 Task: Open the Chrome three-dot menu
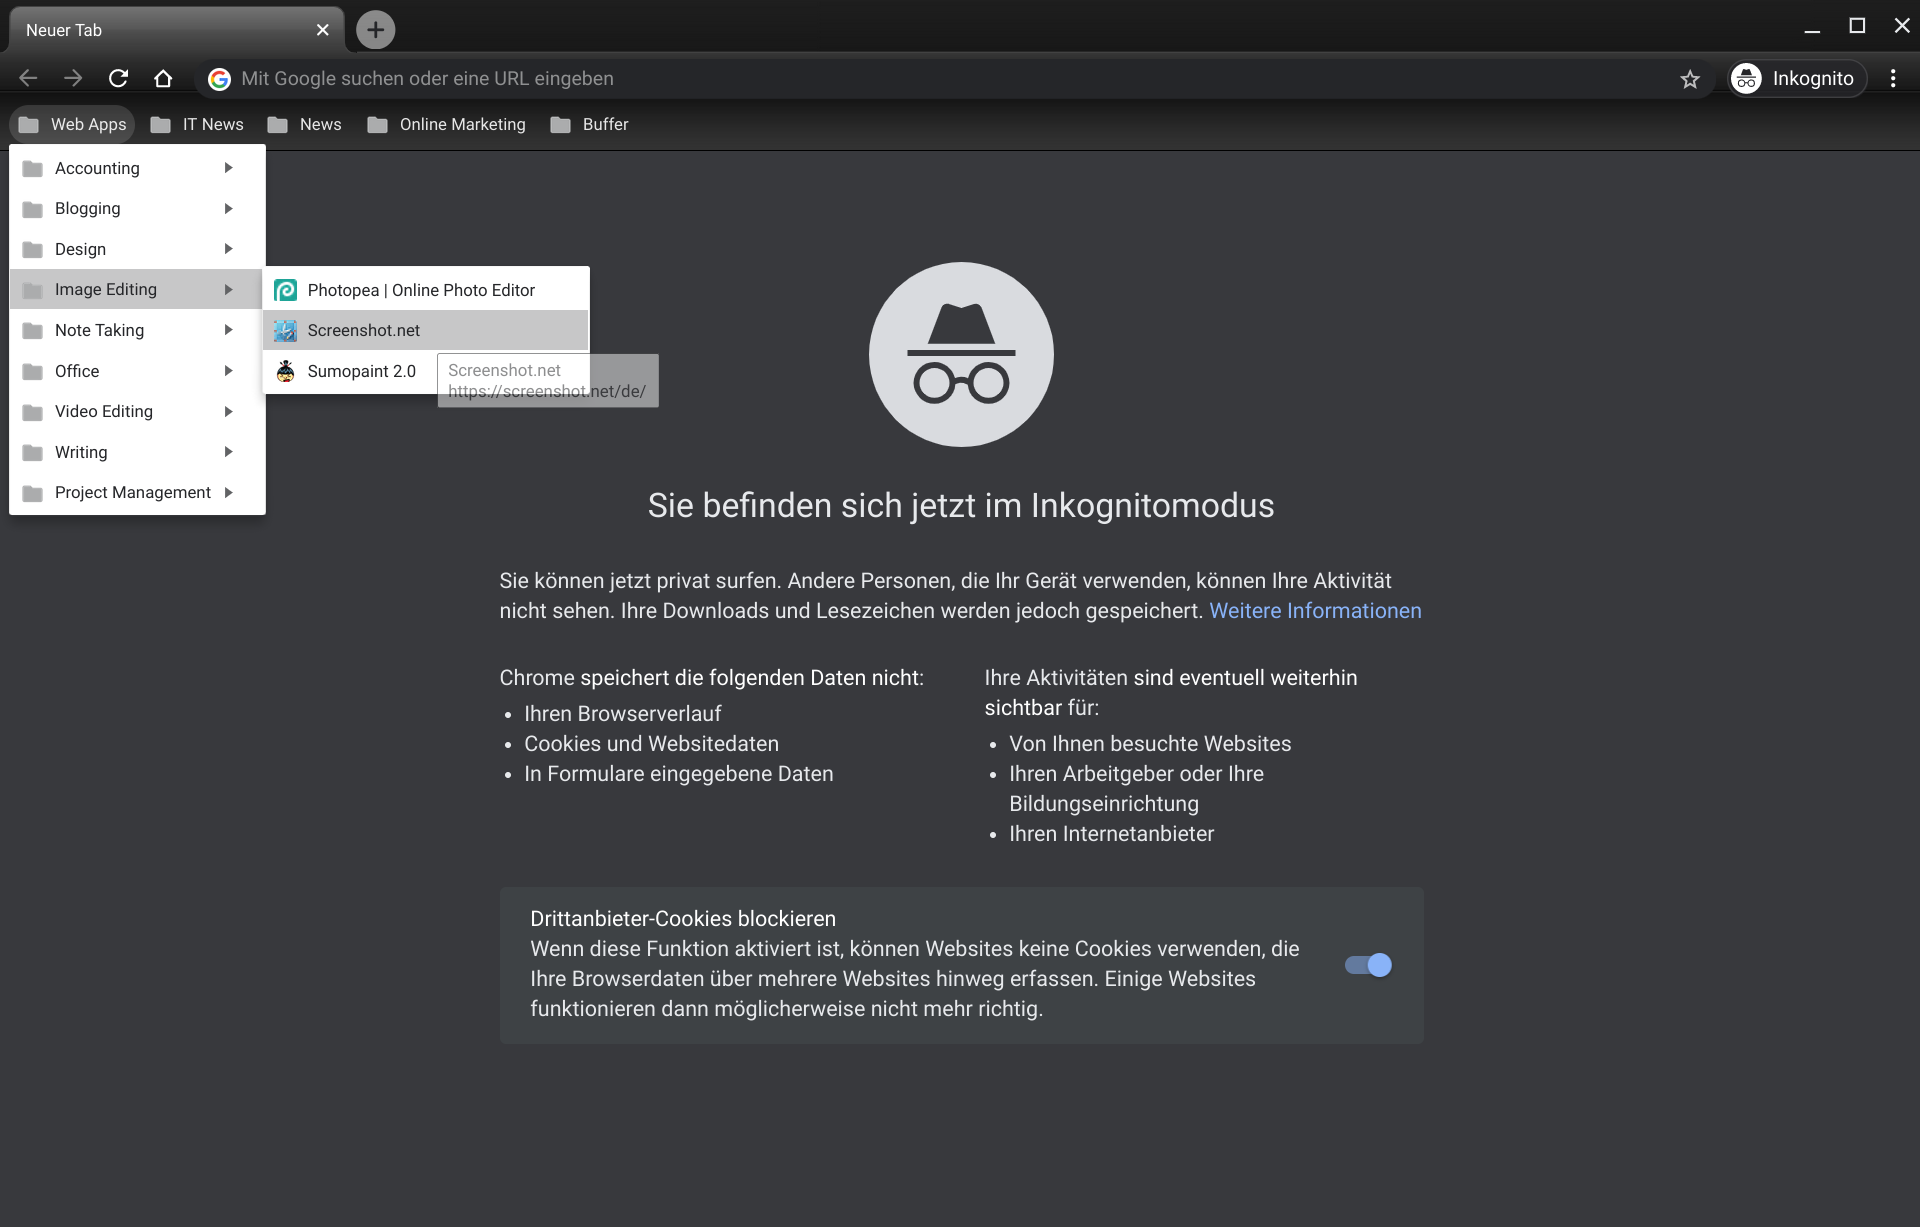coord(1893,78)
